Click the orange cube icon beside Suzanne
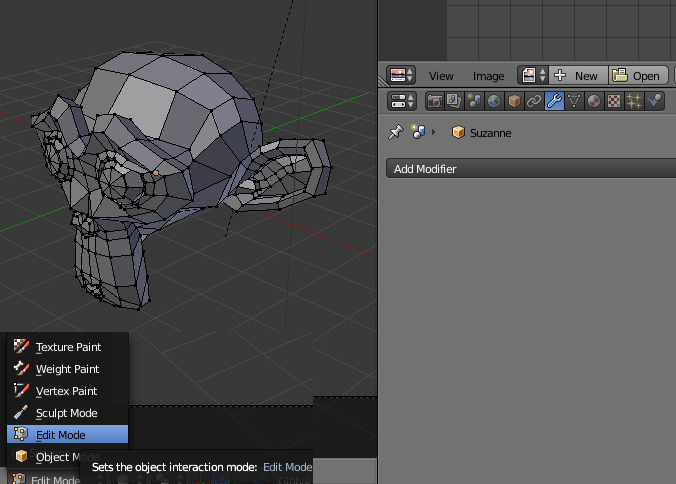This screenshot has height=484, width=676. (458, 132)
